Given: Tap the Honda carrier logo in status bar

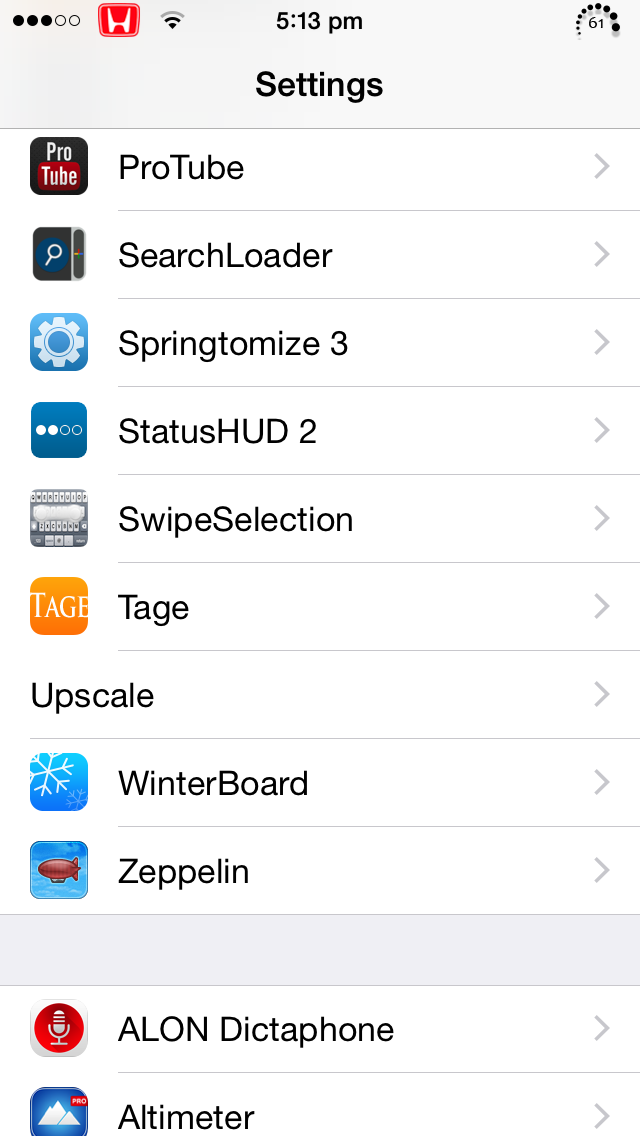Looking at the screenshot, I should pos(119,21).
